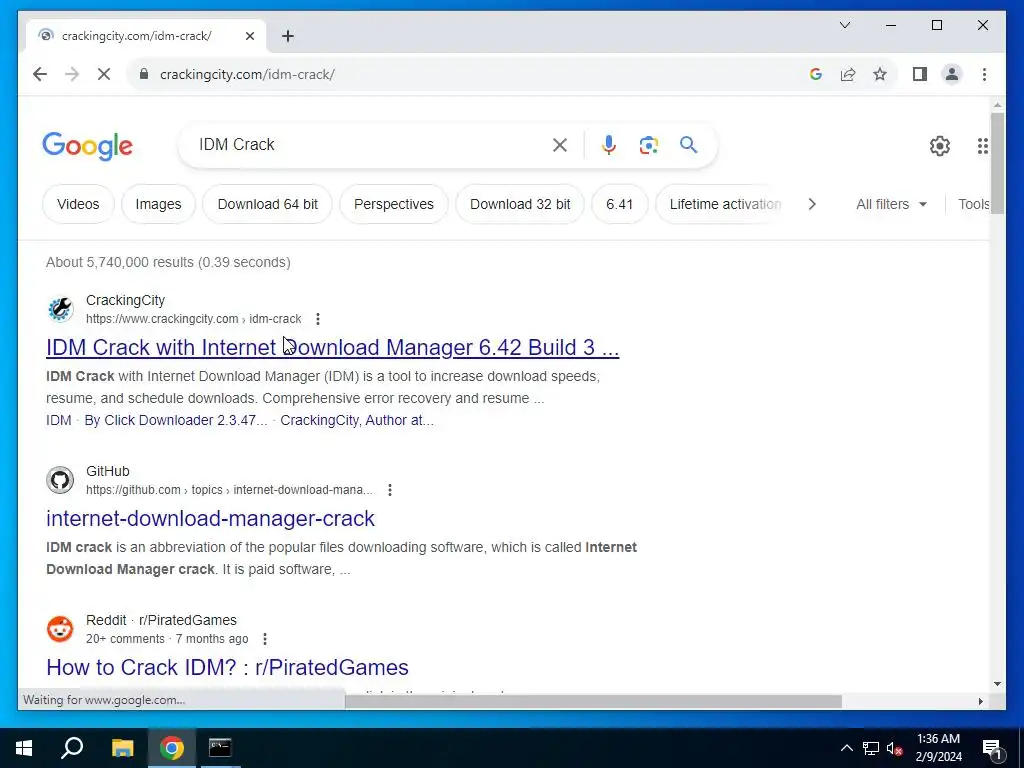Click the GitHub result favicon
The height and width of the screenshot is (768, 1024).
(60, 480)
